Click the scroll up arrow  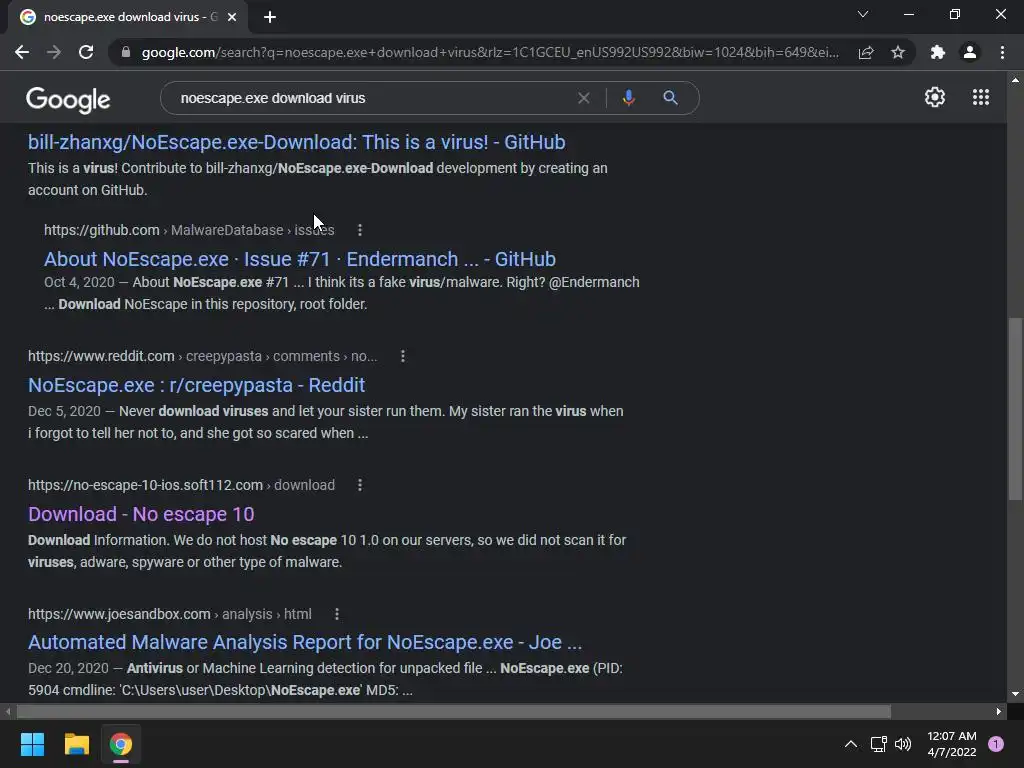click(x=1015, y=80)
